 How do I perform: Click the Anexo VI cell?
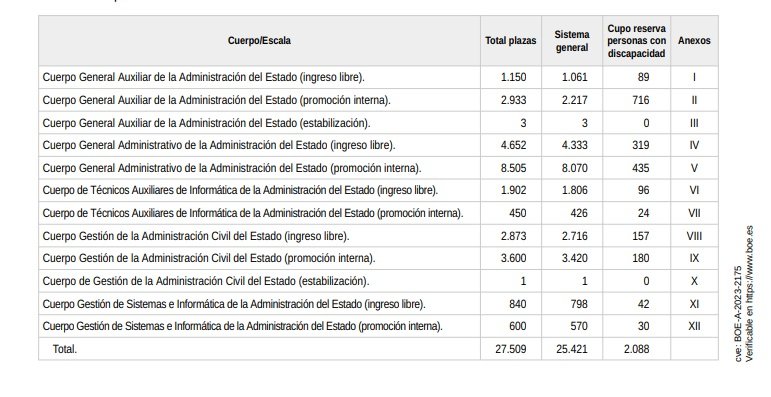pyautogui.click(x=694, y=190)
